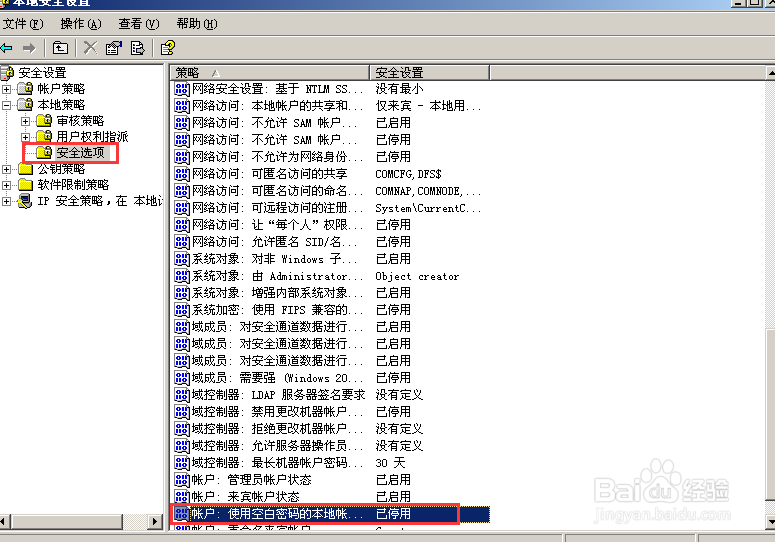Select the 用户权利指派 folder
Viewport: 775px width, 542px height.
click(x=92, y=137)
